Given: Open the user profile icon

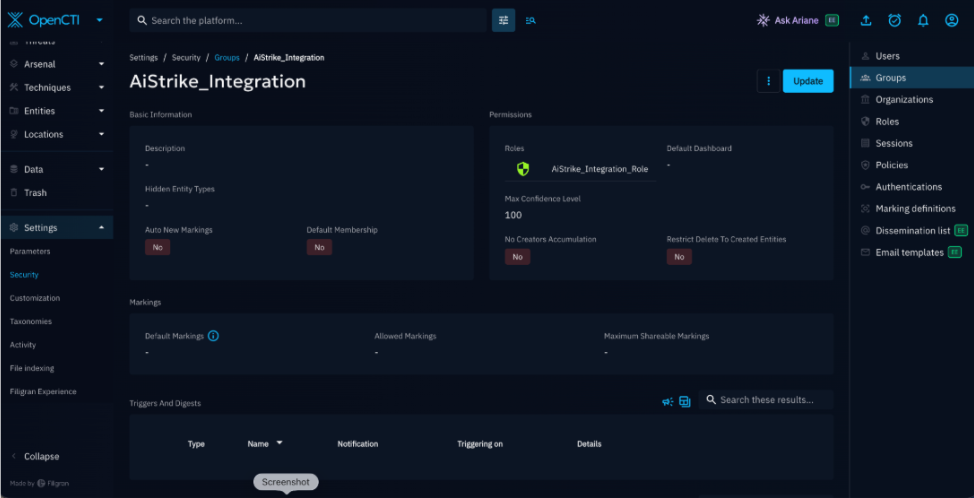Looking at the screenshot, I should [x=952, y=20].
